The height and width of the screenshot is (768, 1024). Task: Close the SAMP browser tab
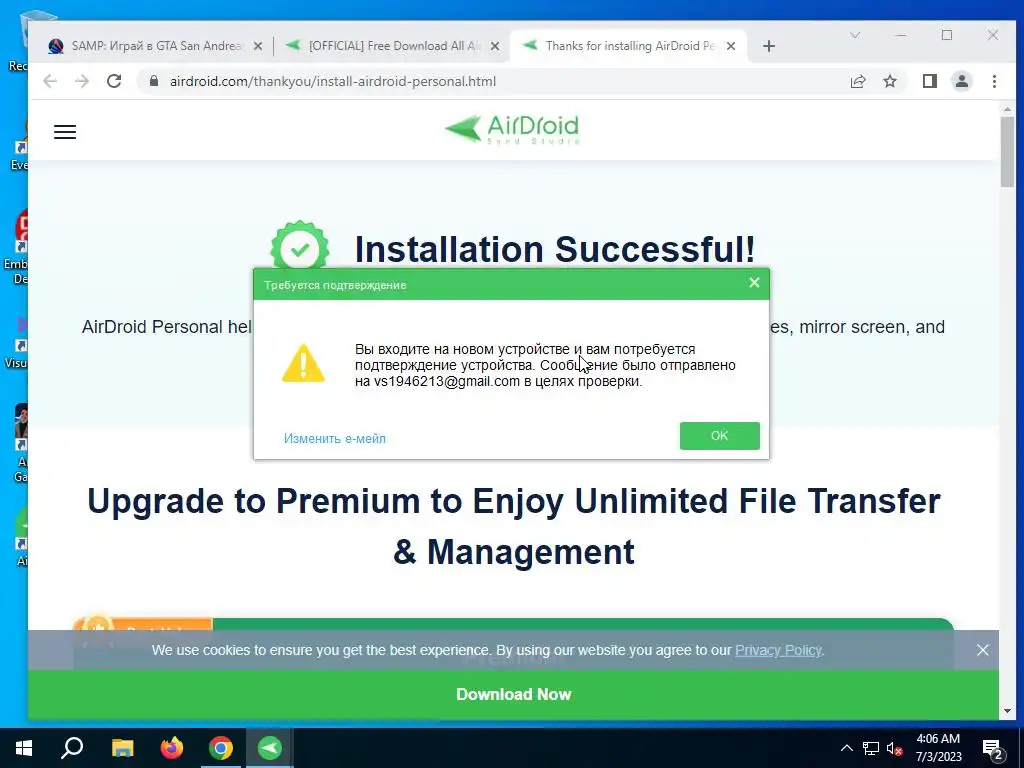tap(258, 46)
